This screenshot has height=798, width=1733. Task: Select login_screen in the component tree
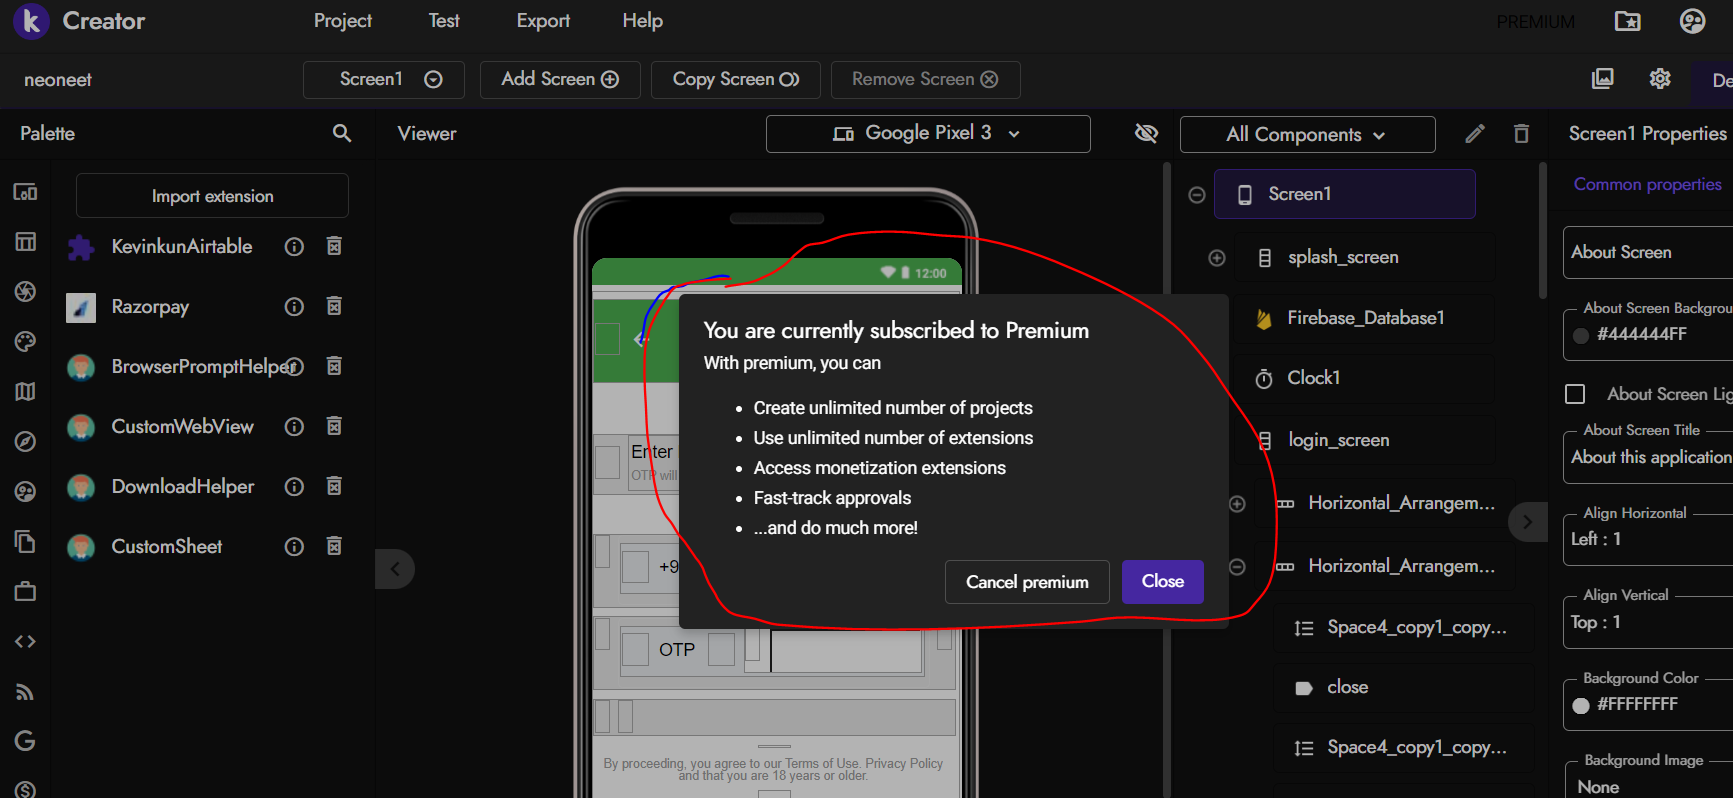(x=1338, y=440)
